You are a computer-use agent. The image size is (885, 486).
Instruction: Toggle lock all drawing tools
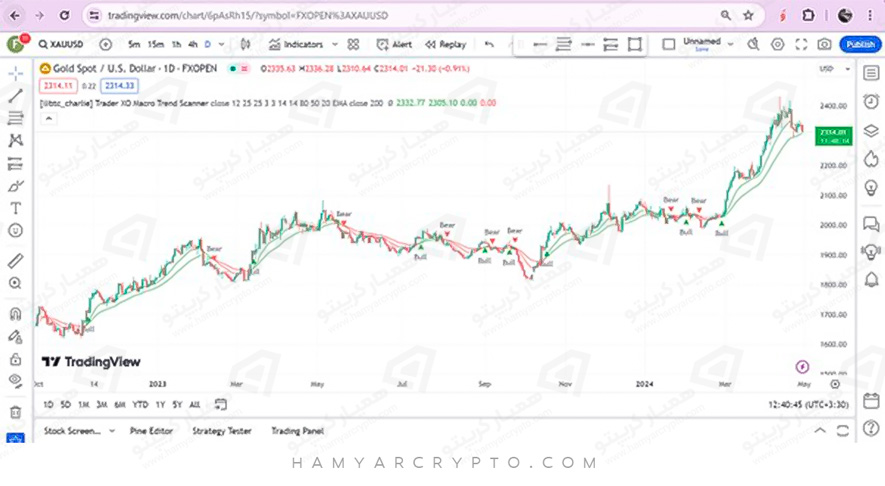click(x=15, y=359)
